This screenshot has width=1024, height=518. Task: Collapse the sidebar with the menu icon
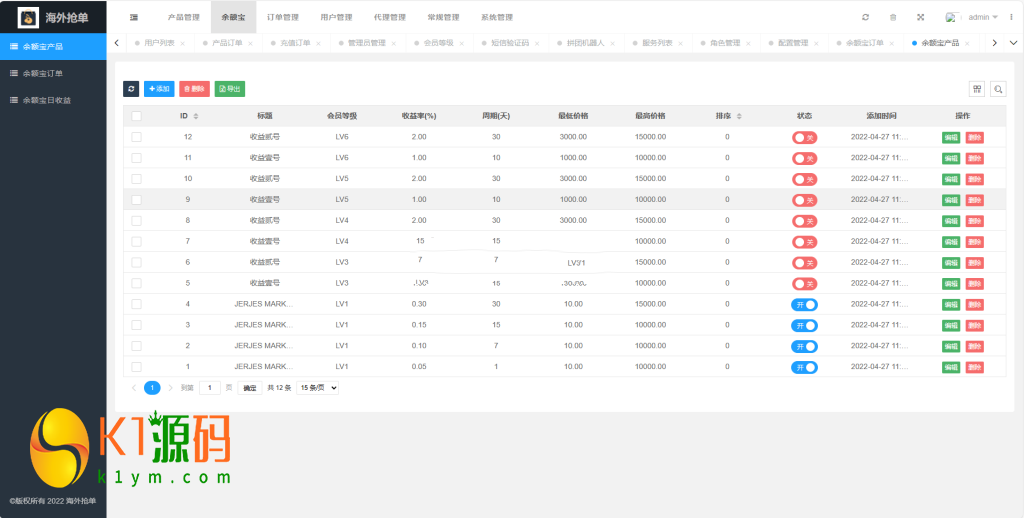pyautogui.click(x=134, y=17)
